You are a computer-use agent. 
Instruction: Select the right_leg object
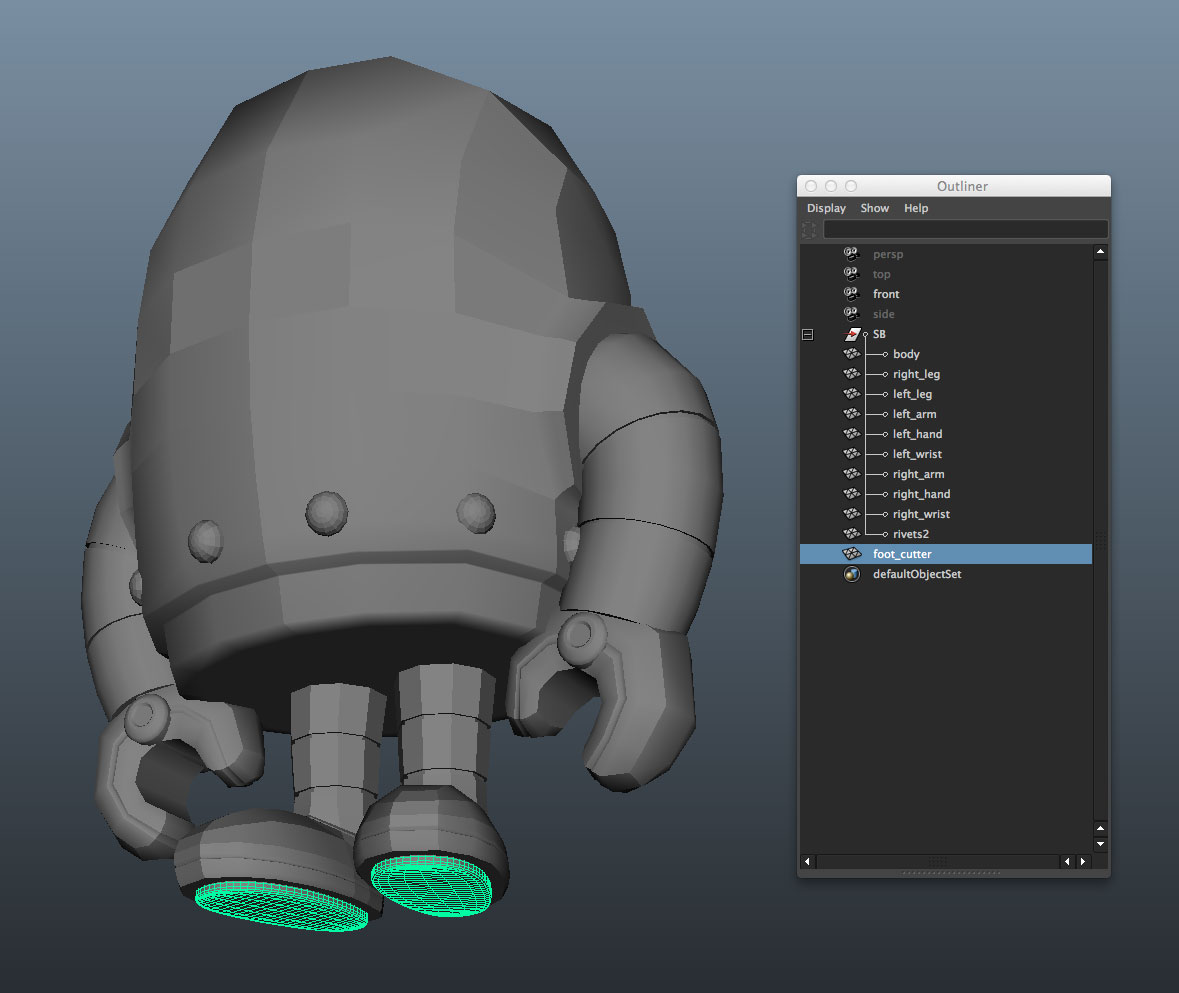916,374
